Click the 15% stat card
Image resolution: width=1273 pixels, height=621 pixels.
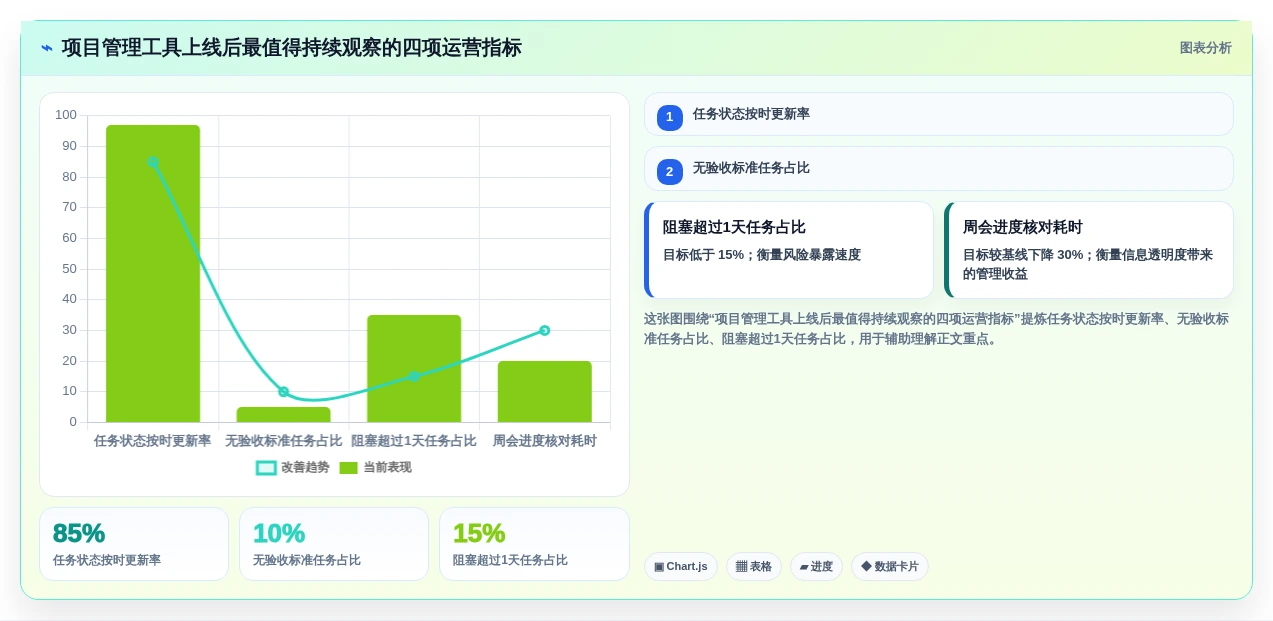(534, 544)
